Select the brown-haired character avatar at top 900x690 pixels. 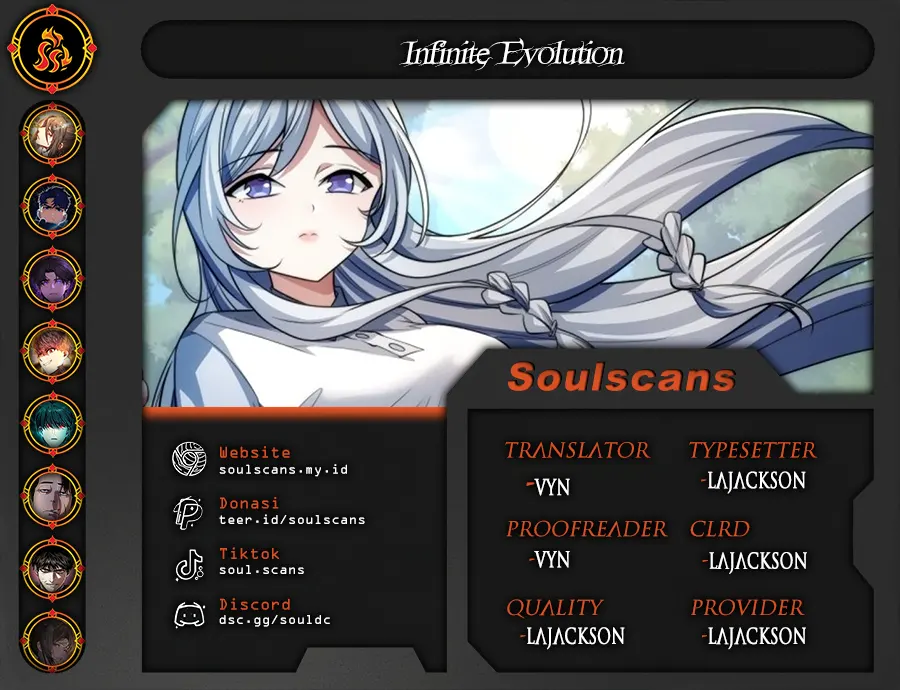point(52,134)
